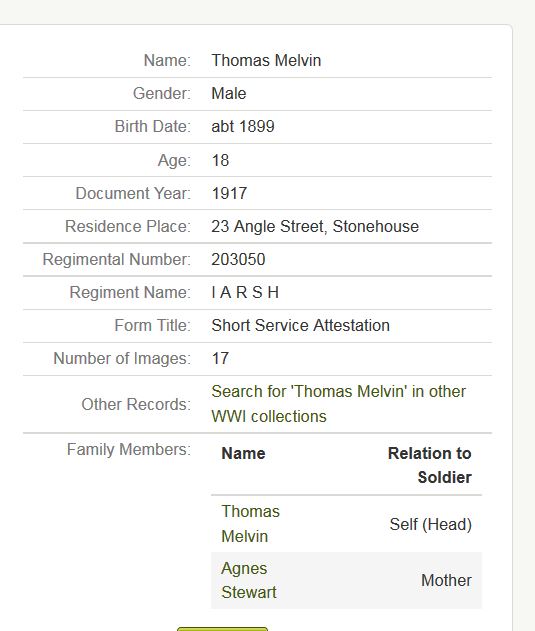Click the name value 'Thomas Melvin' at top
This screenshot has width=535, height=631.
(x=266, y=60)
